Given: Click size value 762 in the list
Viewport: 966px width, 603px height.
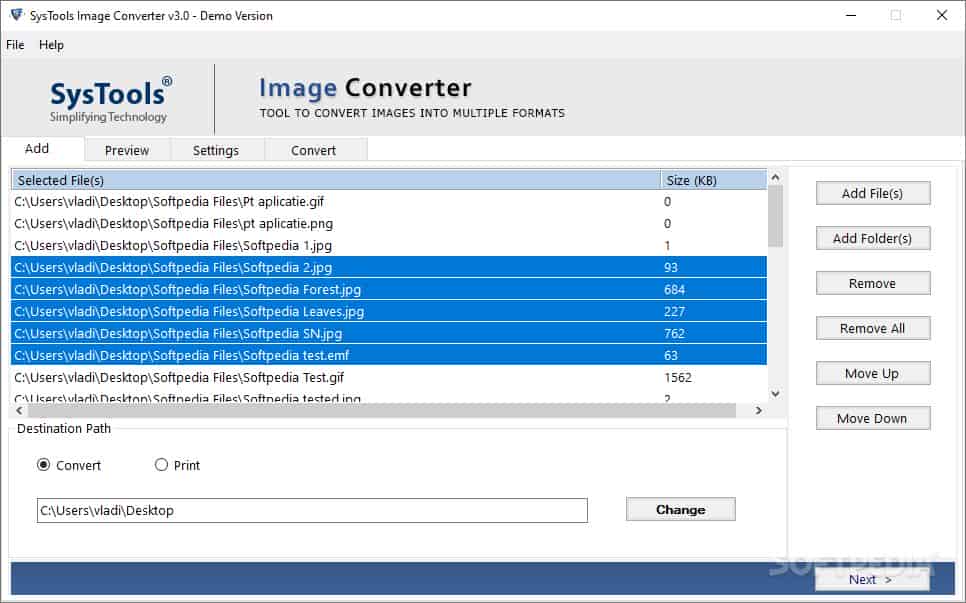Looking at the screenshot, I should coord(674,333).
